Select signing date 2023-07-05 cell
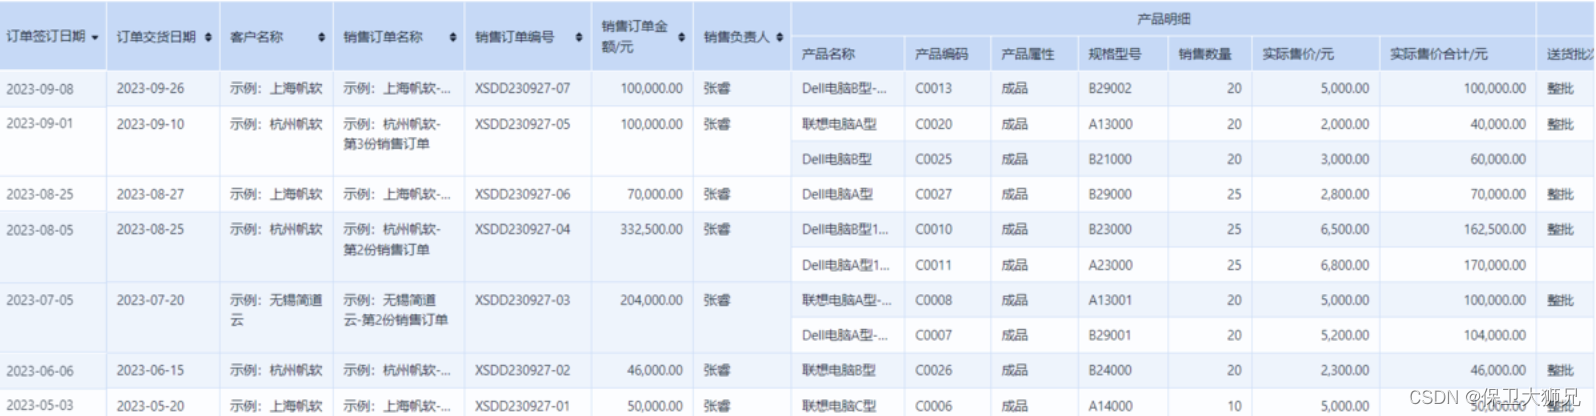Image resolution: width=1596 pixels, height=416 pixels. point(40,300)
